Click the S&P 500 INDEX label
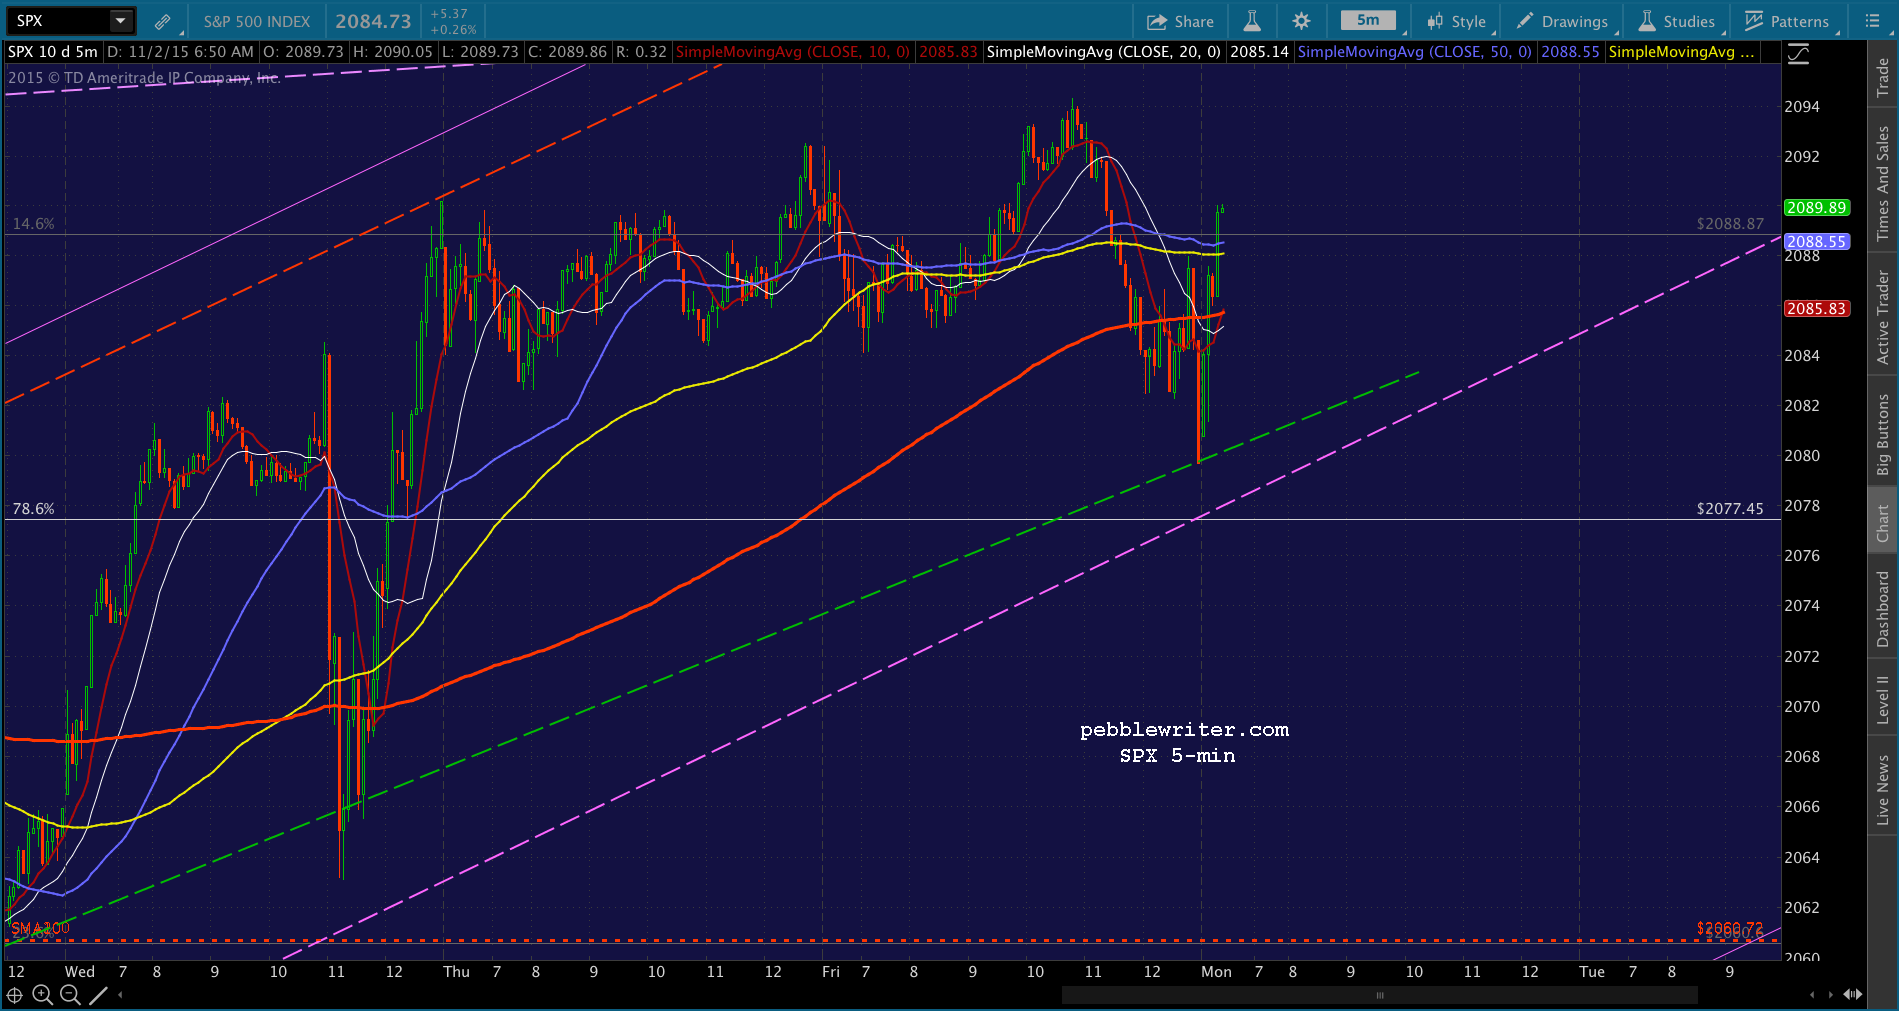The height and width of the screenshot is (1011, 1899). [257, 21]
